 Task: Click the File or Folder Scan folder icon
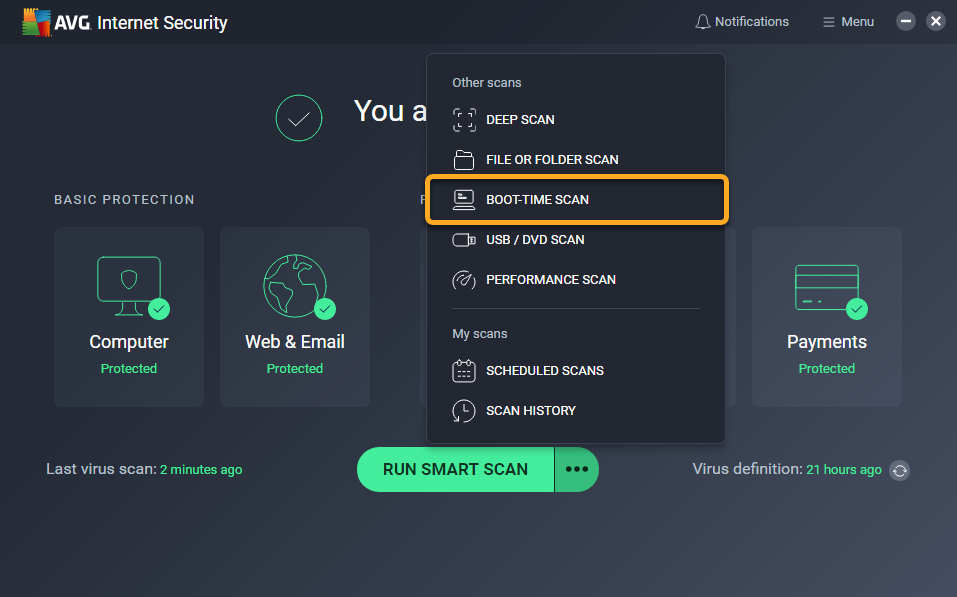coord(463,159)
